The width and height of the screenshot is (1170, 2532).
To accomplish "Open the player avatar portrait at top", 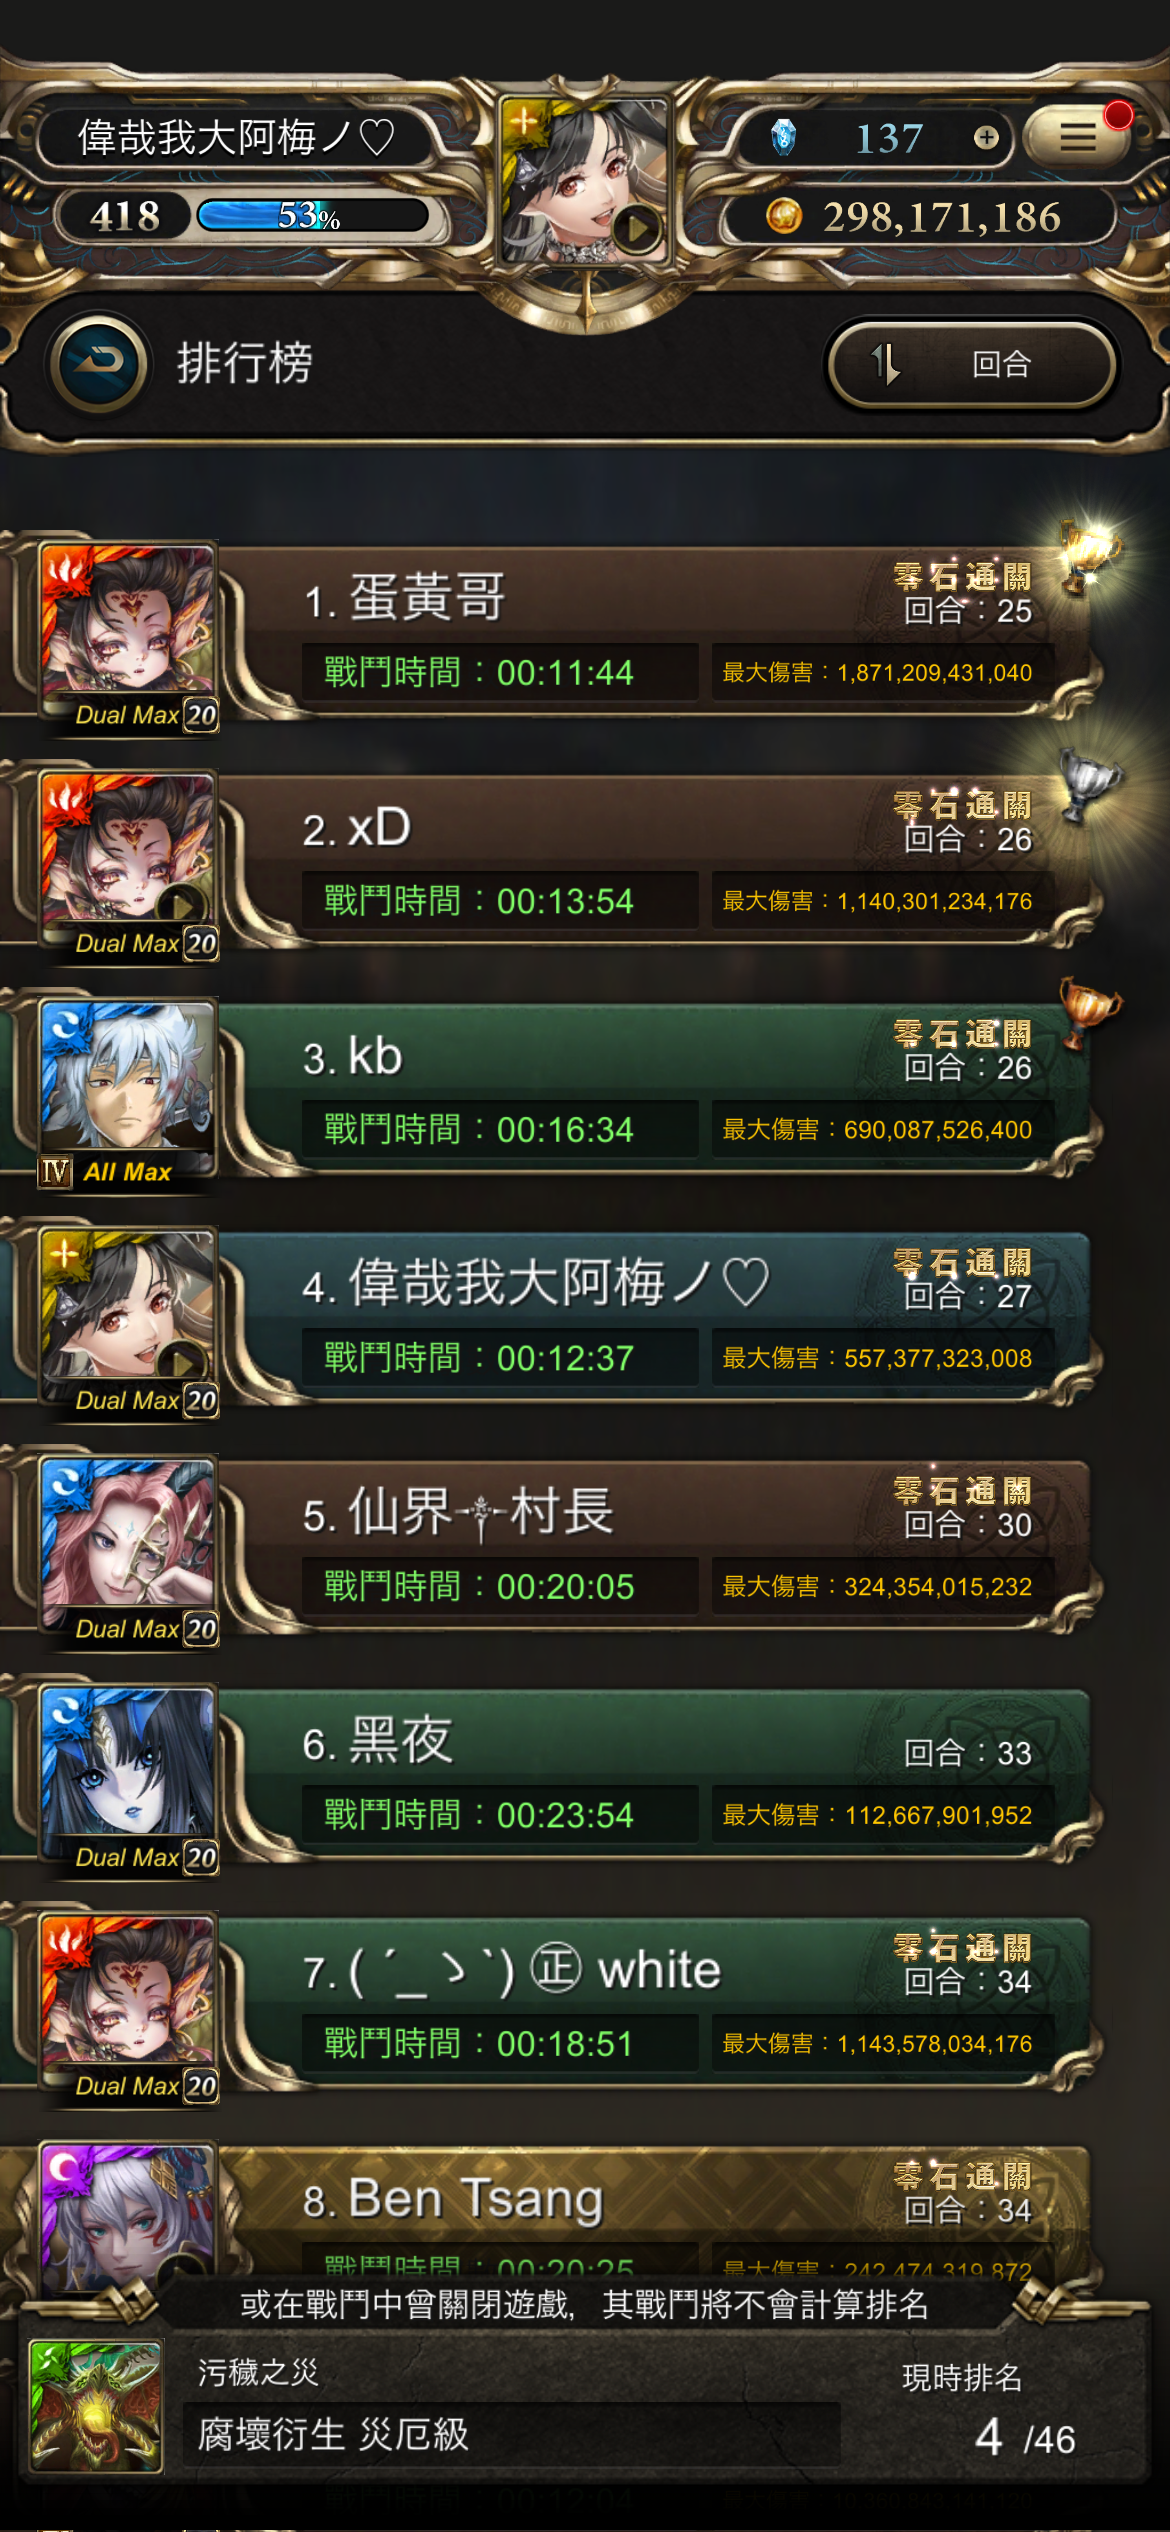I will 585,181.
